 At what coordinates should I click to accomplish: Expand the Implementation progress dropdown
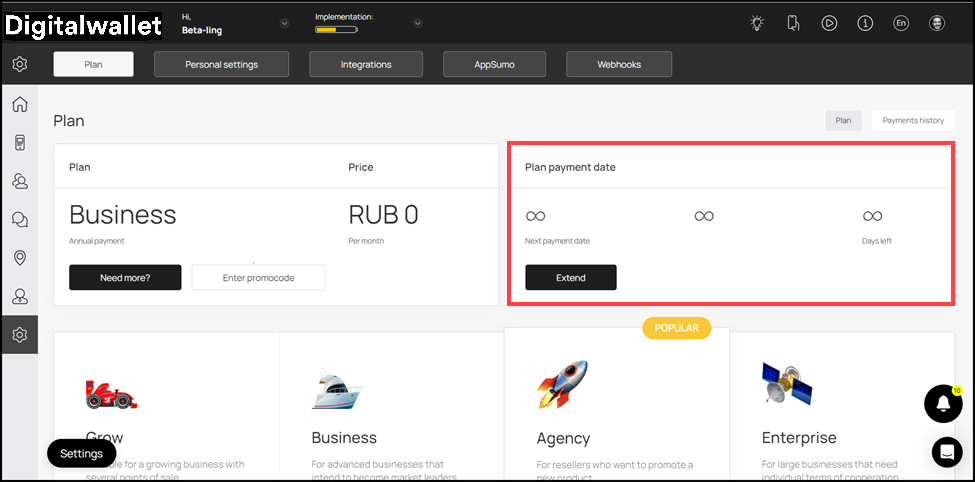point(417,24)
